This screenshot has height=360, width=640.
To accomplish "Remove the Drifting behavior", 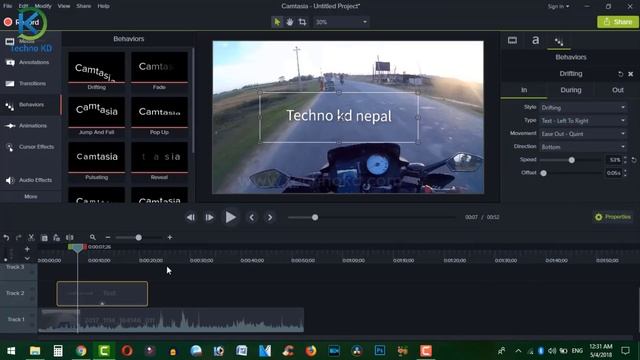I will [631, 74].
